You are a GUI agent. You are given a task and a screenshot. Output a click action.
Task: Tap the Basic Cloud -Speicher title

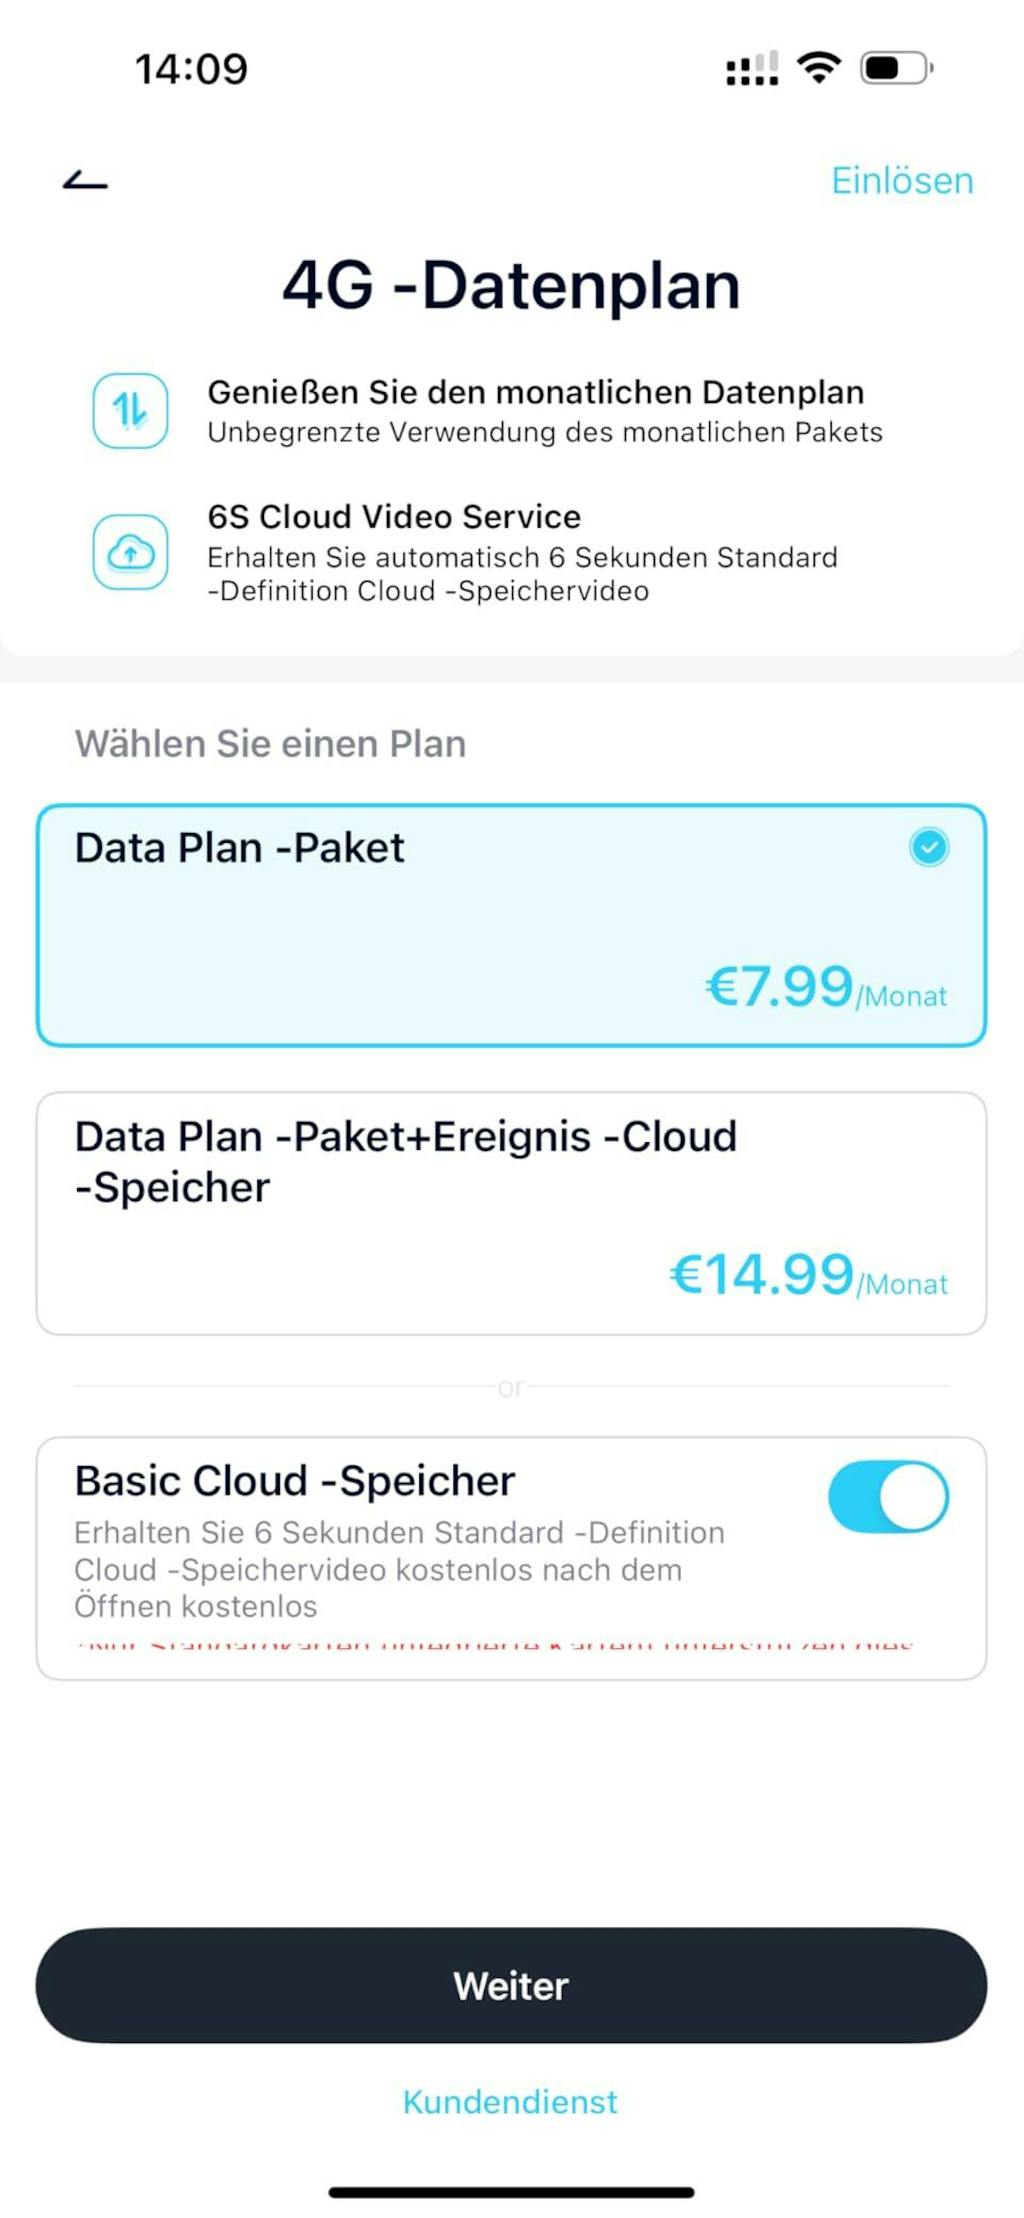295,1481
